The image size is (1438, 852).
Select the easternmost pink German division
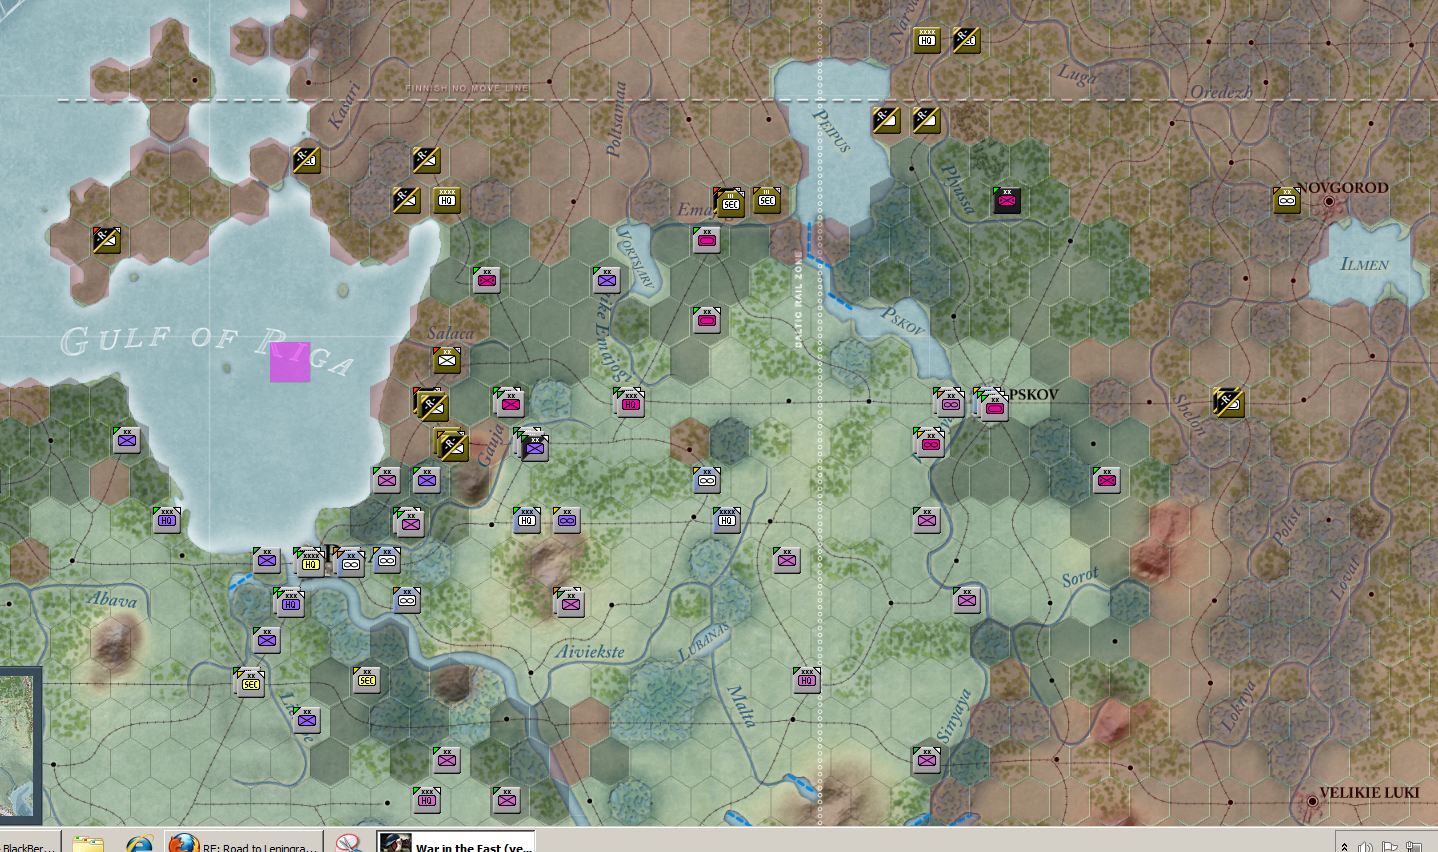tap(1107, 480)
